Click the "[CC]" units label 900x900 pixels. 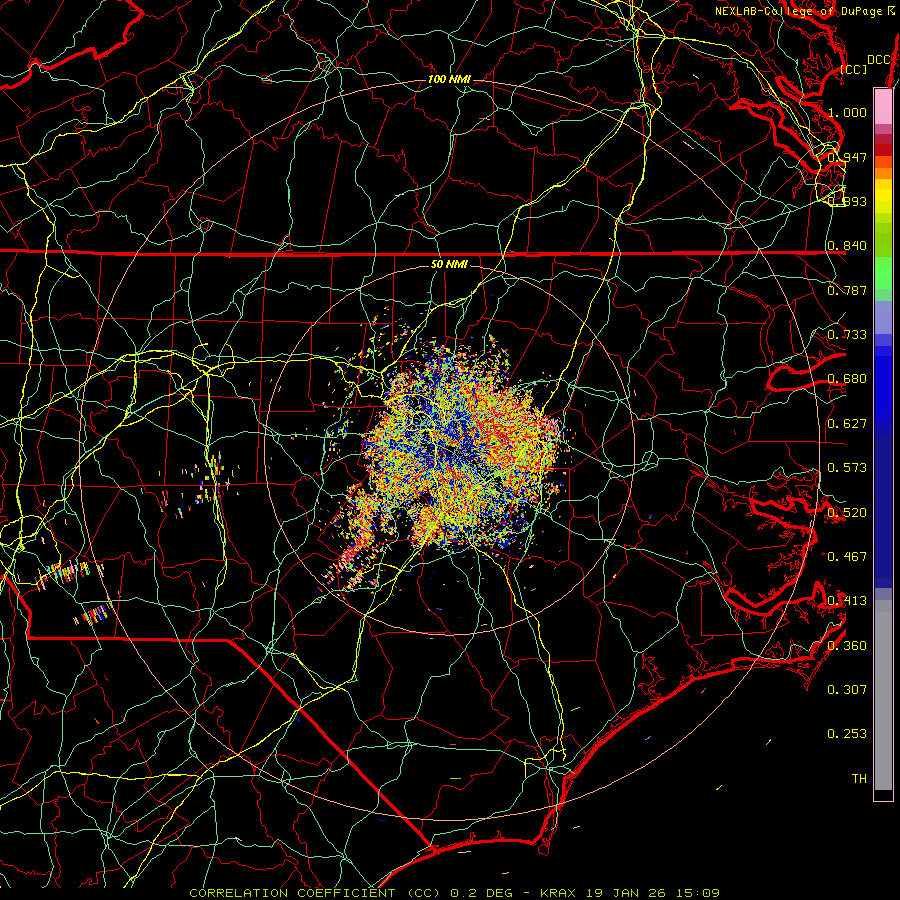pyautogui.click(x=854, y=69)
